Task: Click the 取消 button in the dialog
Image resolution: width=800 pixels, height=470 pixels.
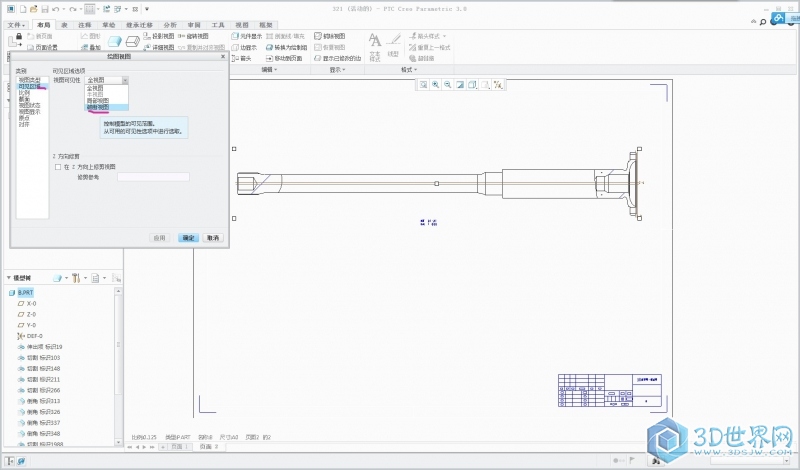Action: (x=213, y=238)
